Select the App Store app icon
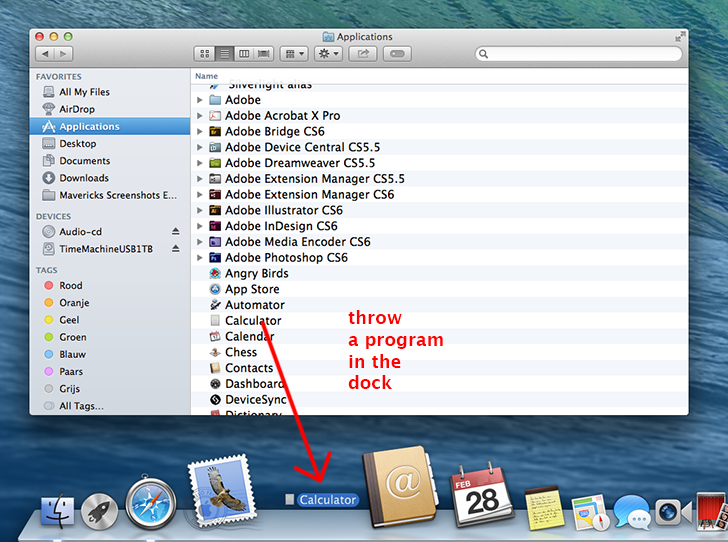The width and height of the screenshot is (728, 542). 215,289
